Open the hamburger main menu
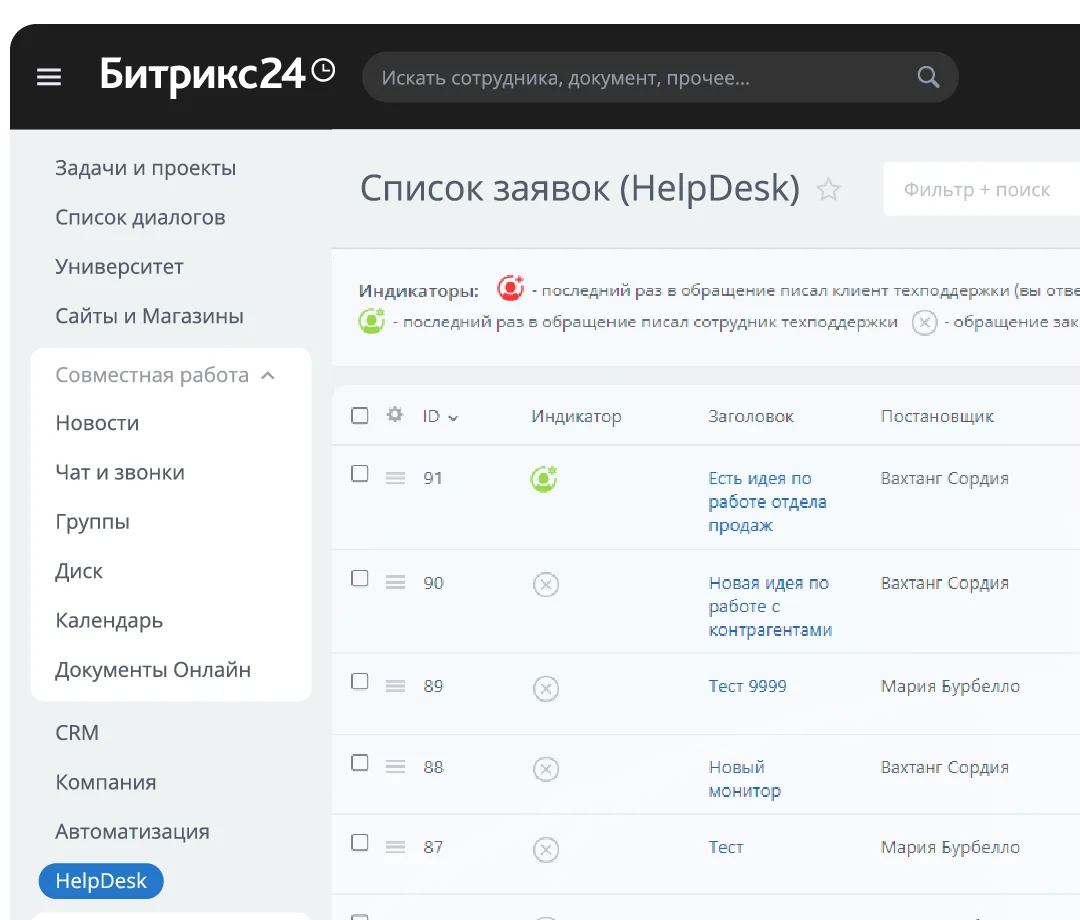Viewport: 1080px width, 920px height. pos(49,78)
